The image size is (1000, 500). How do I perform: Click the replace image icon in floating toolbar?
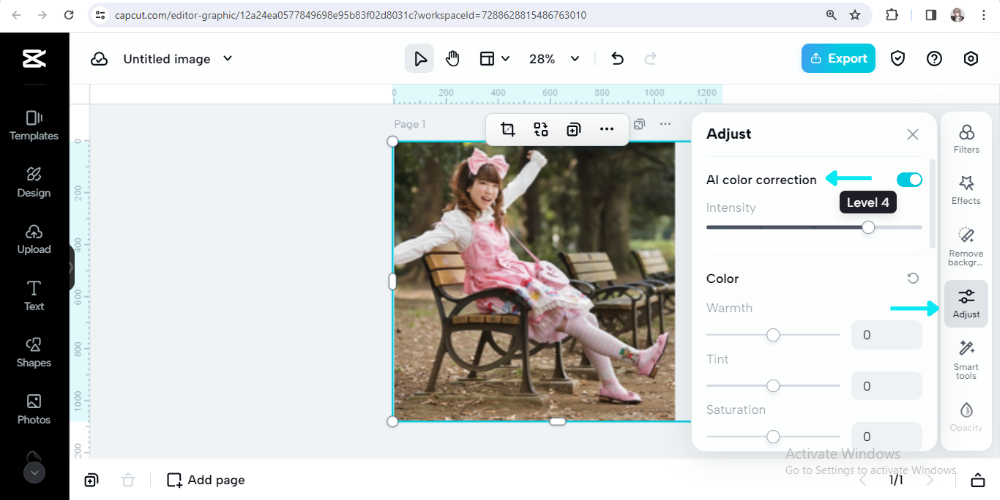[x=541, y=129]
